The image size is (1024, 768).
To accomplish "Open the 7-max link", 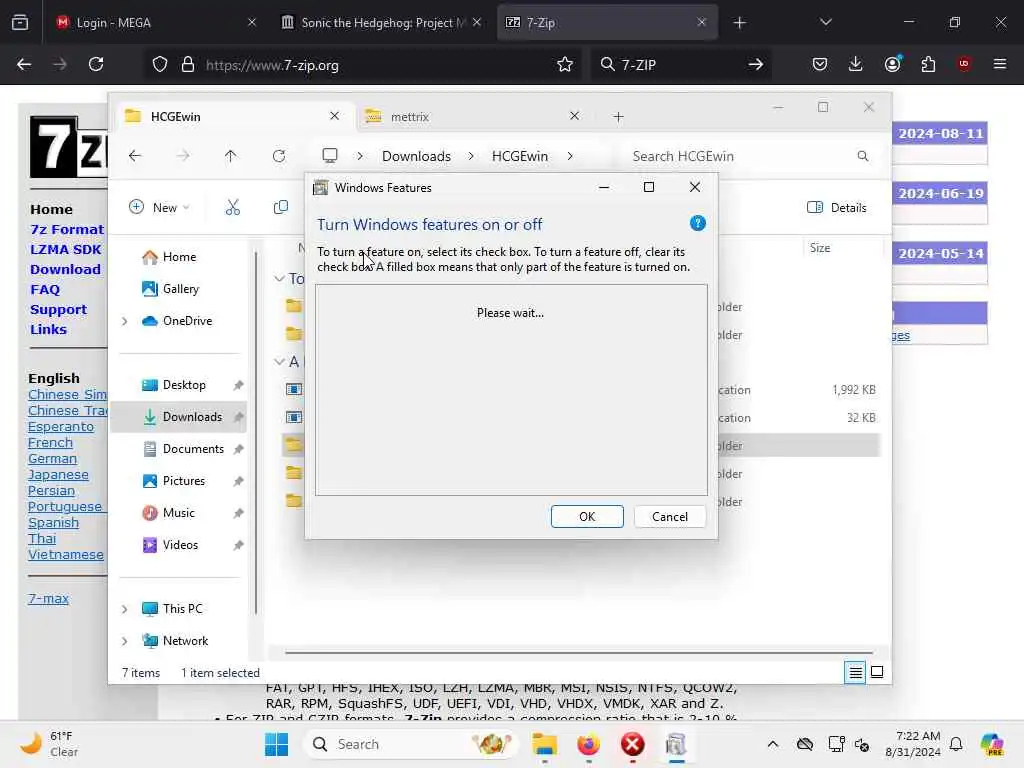I will (48, 598).
